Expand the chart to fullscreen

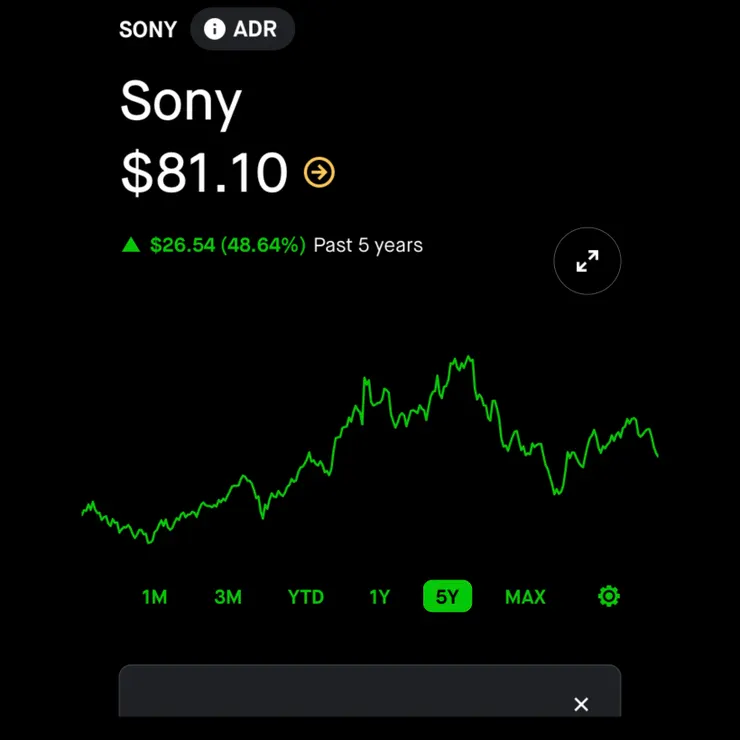587,261
